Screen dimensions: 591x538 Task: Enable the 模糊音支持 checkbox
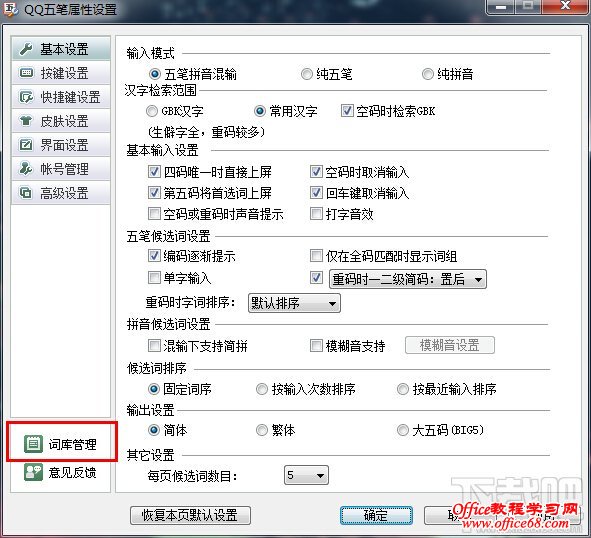tap(316, 345)
